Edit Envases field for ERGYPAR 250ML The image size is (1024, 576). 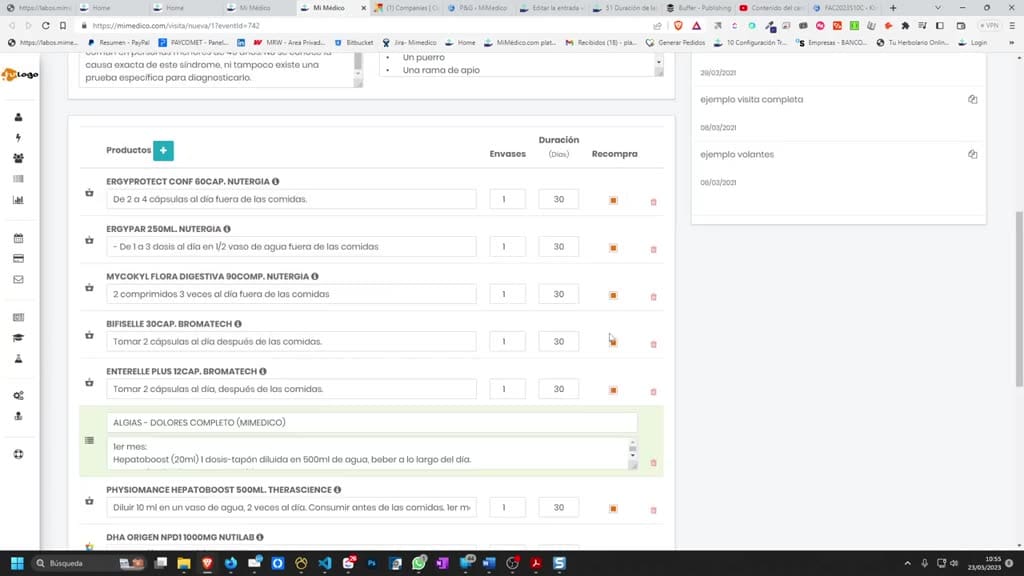(x=507, y=247)
